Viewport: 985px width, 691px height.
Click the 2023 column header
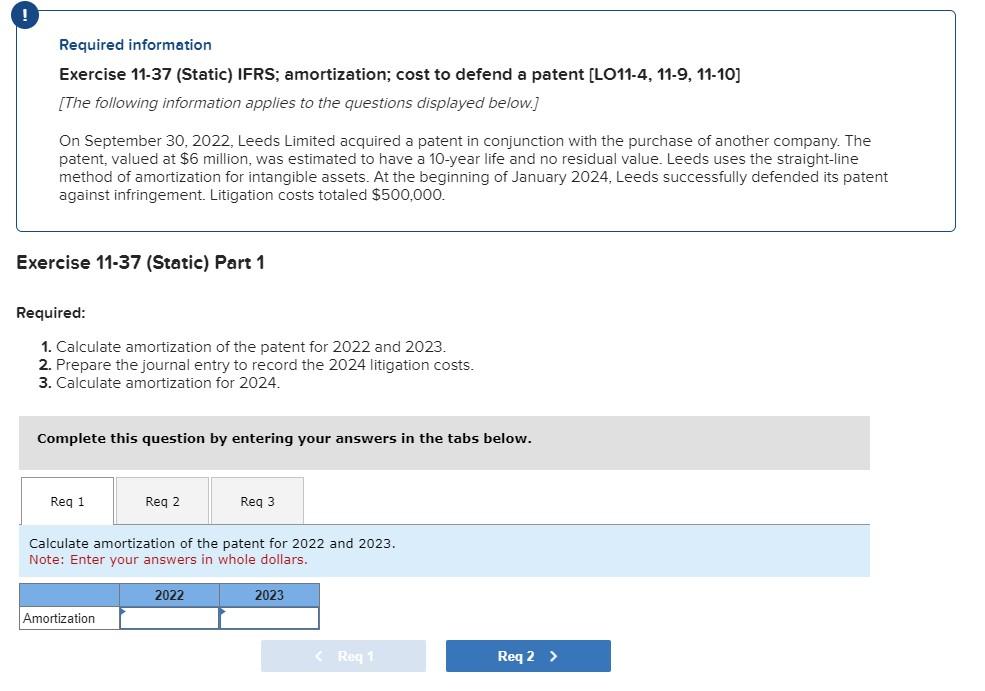pos(268,595)
